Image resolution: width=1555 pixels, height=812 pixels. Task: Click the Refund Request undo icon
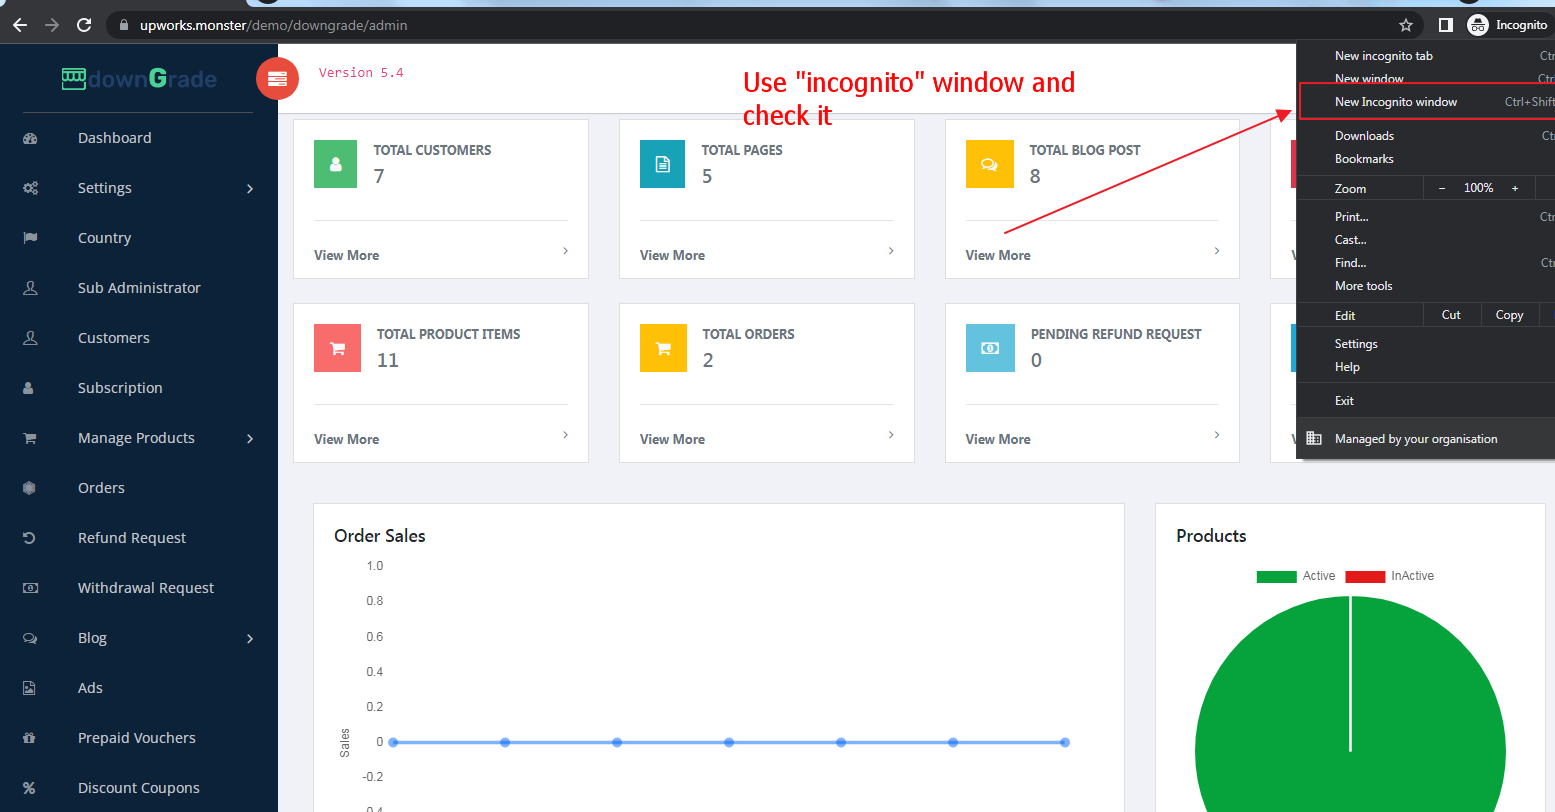click(29, 538)
